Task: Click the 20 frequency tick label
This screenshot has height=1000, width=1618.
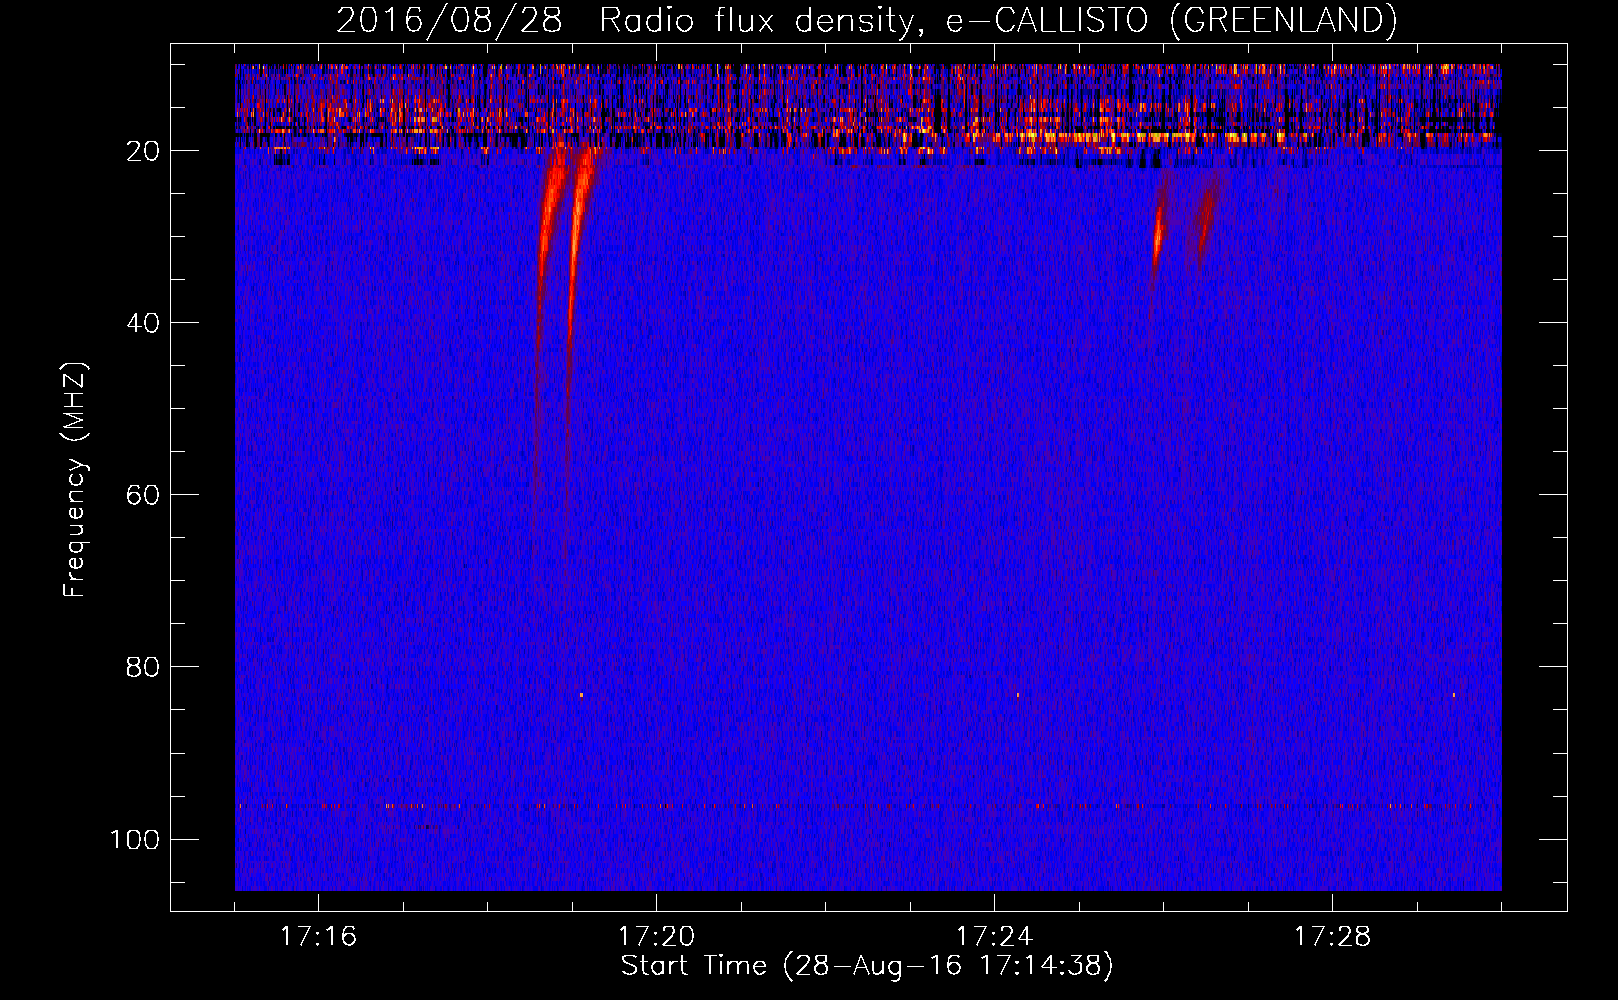Action: [x=143, y=151]
